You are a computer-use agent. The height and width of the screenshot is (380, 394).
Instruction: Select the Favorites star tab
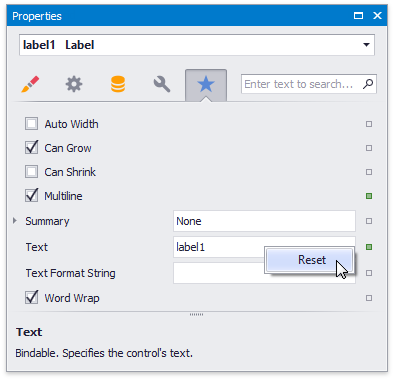pyautogui.click(x=206, y=85)
